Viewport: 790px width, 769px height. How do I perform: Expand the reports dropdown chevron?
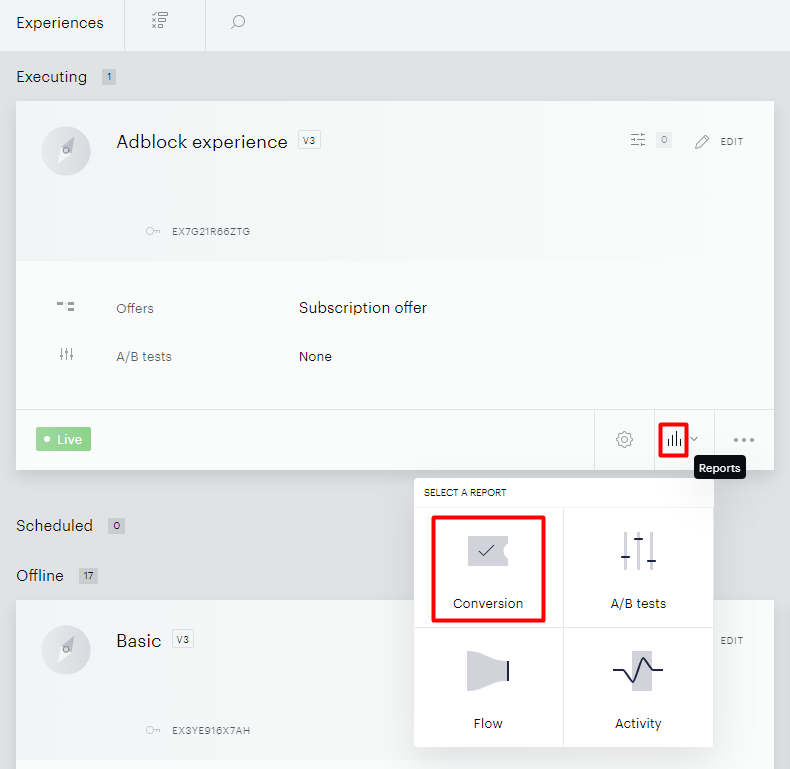[694, 439]
